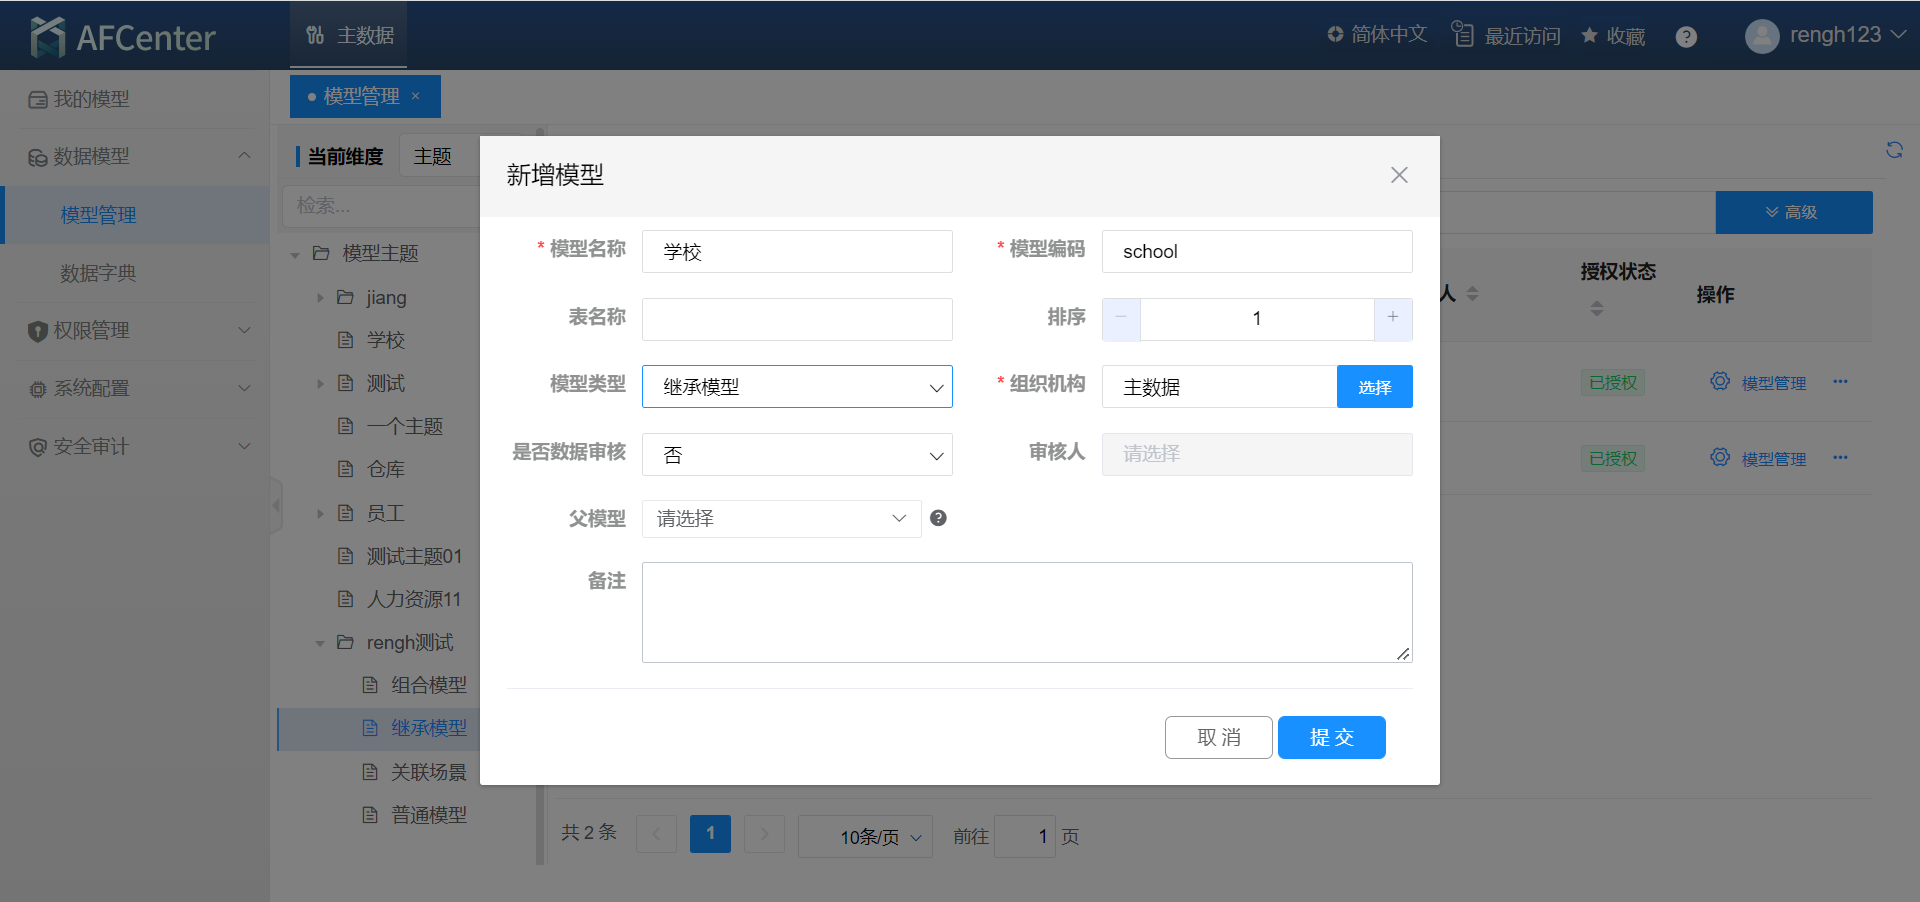Viewport: 1920px width, 902px height.
Task: Open the 模型类型 dropdown
Action: 797,387
